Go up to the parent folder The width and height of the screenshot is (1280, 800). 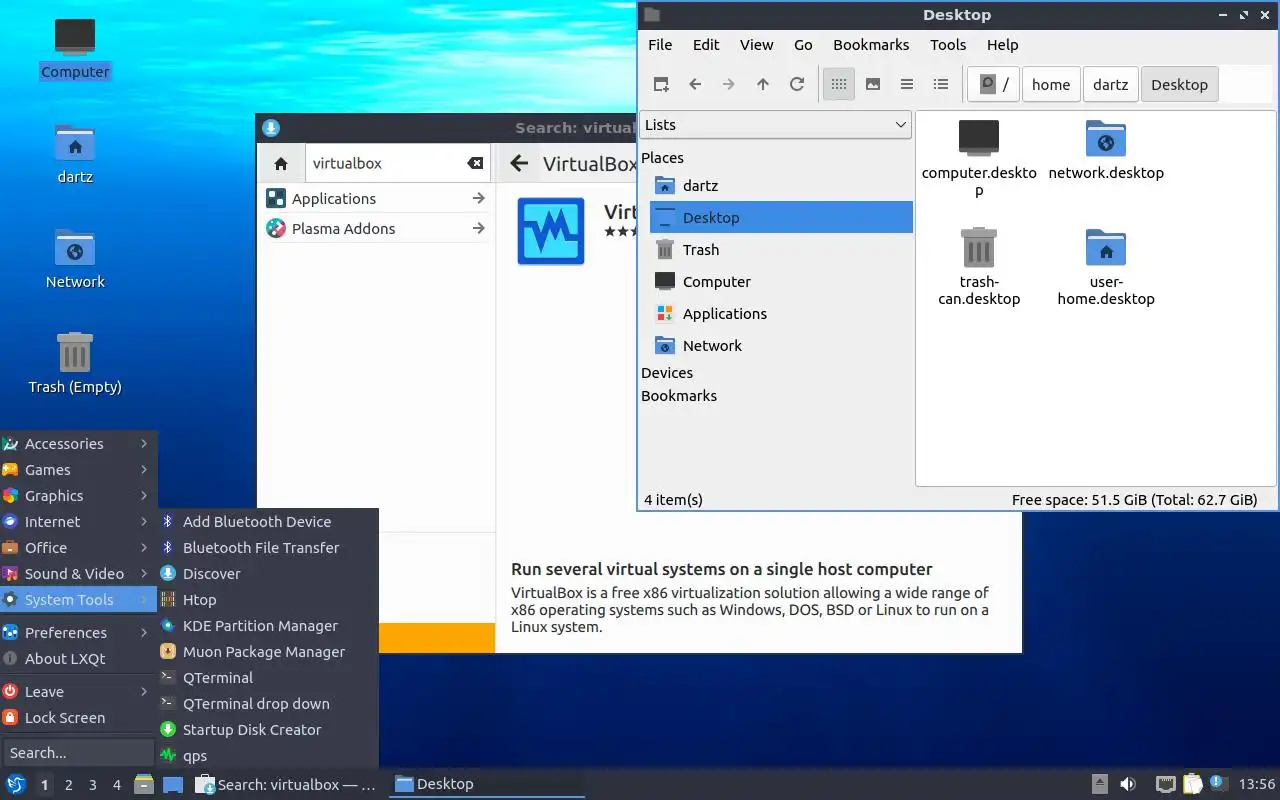[x=763, y=85]
